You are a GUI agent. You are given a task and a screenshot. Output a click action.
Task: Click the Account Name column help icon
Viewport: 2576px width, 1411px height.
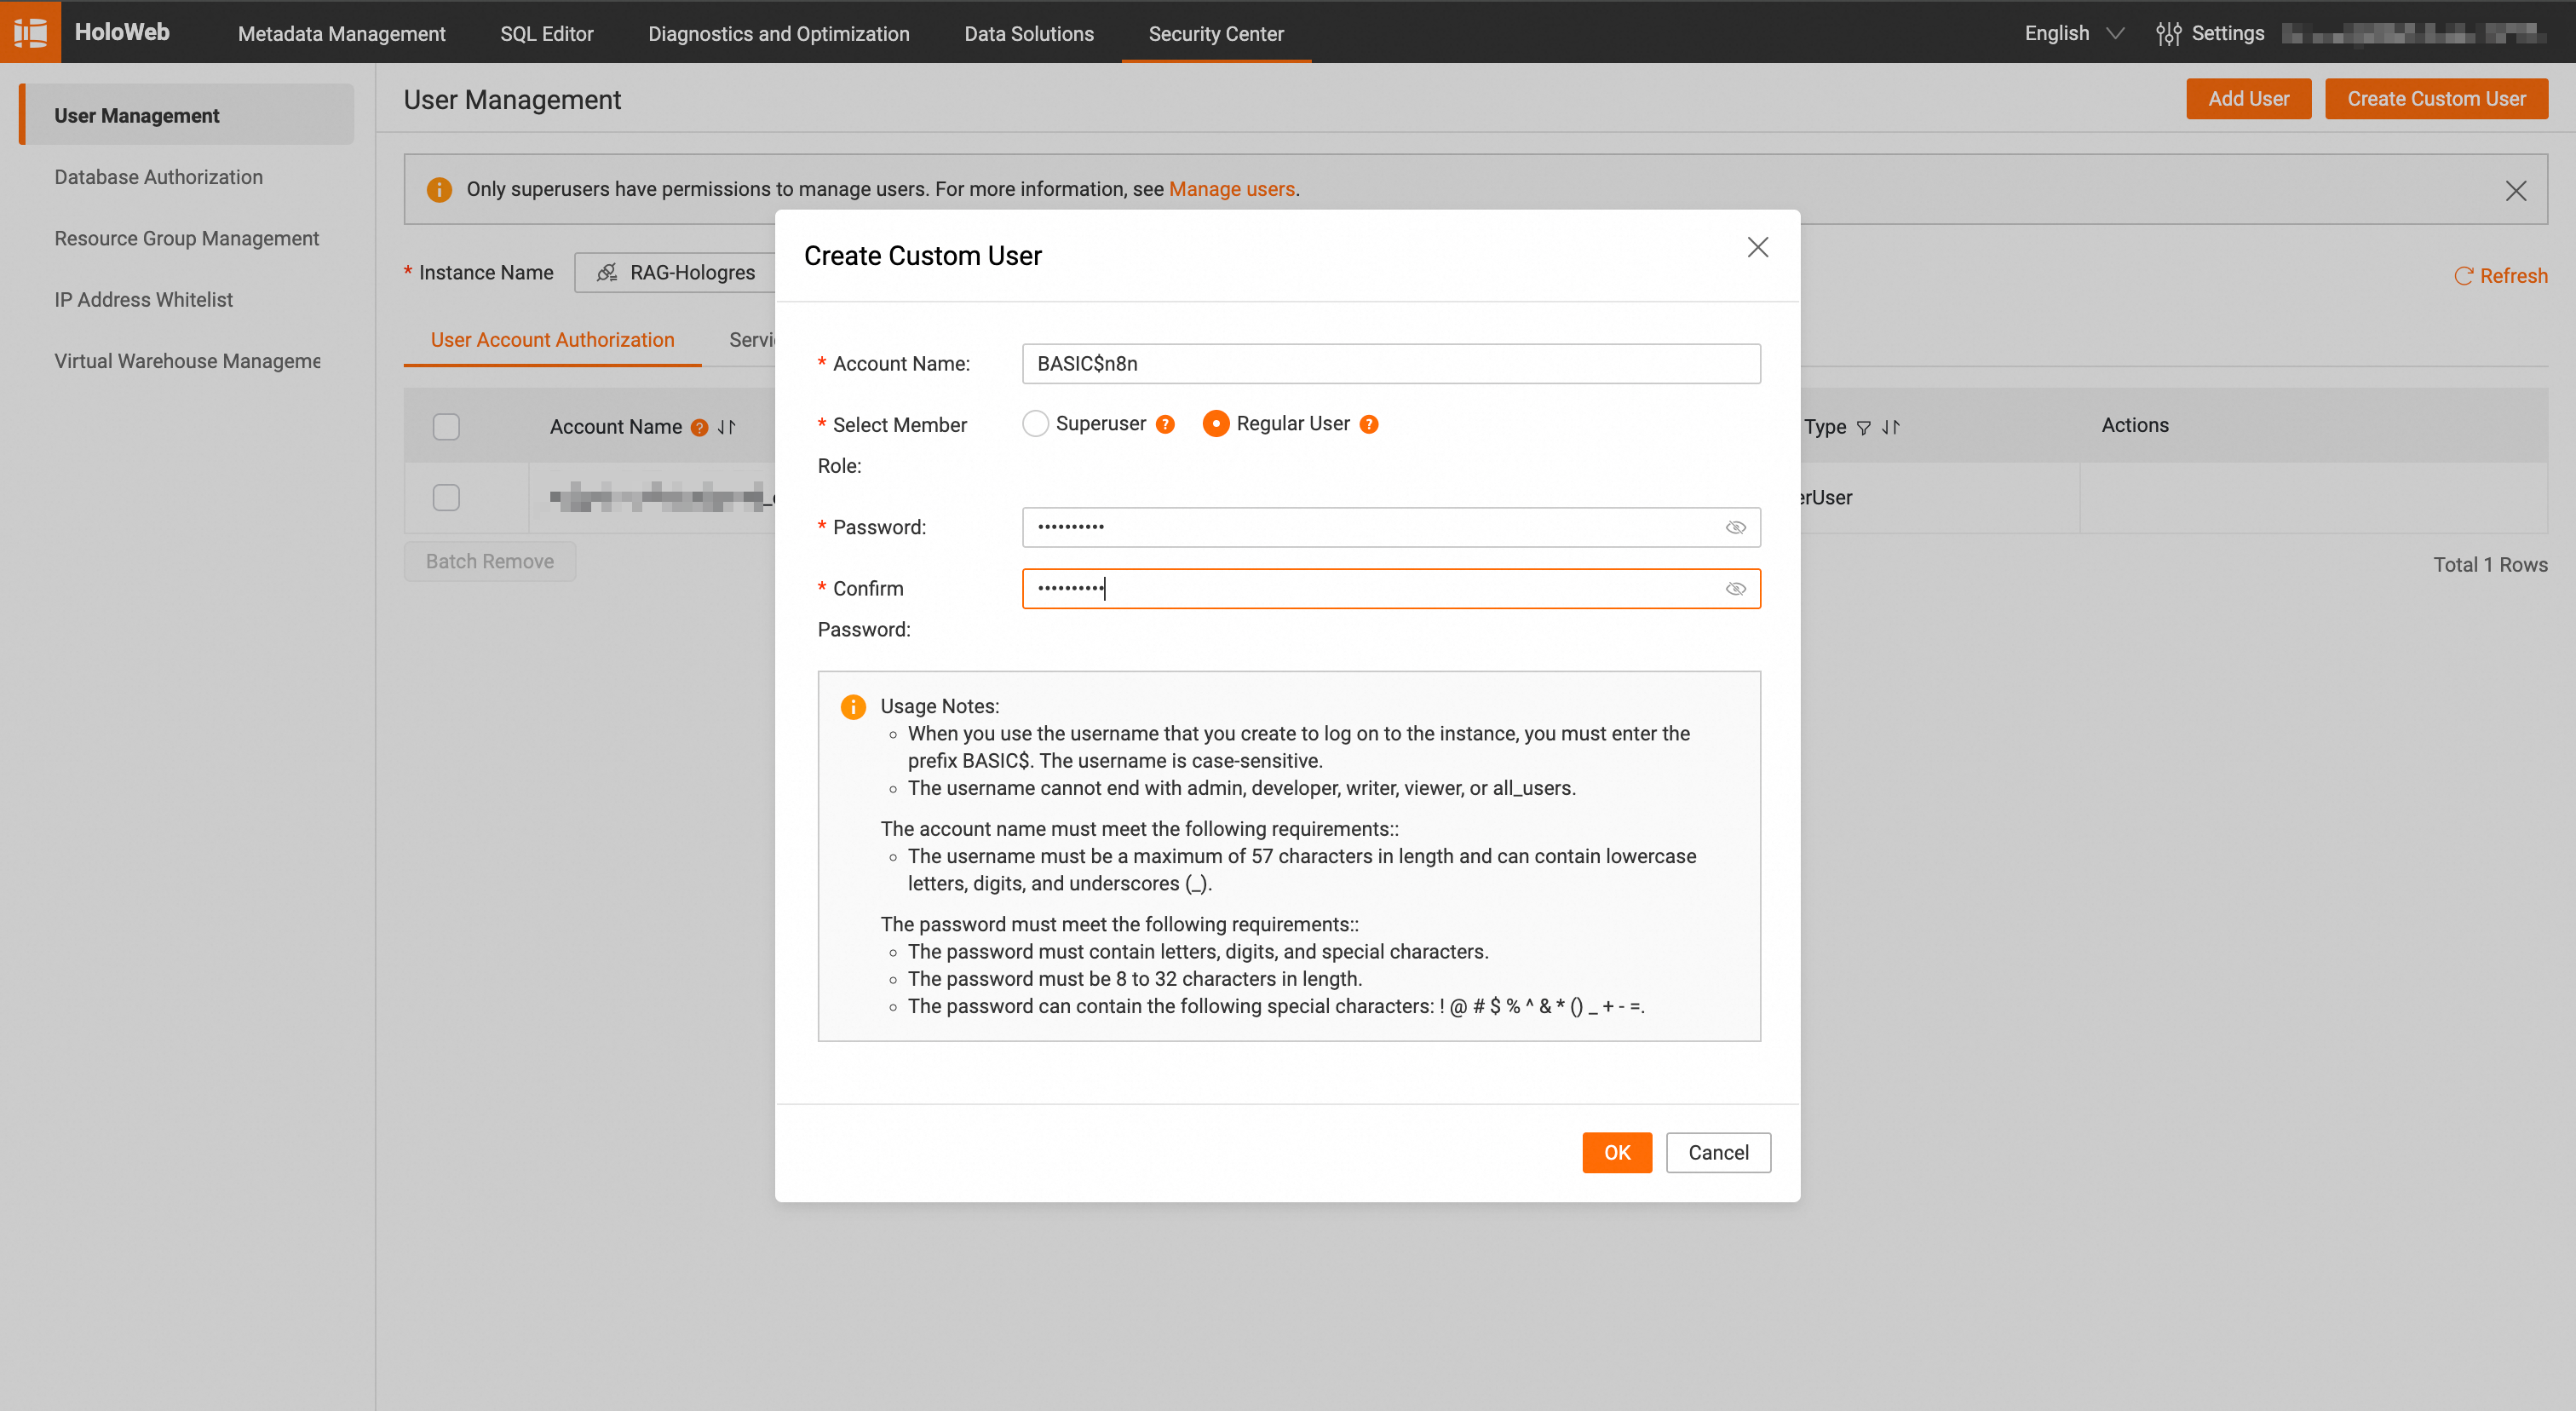coord(699,427)
